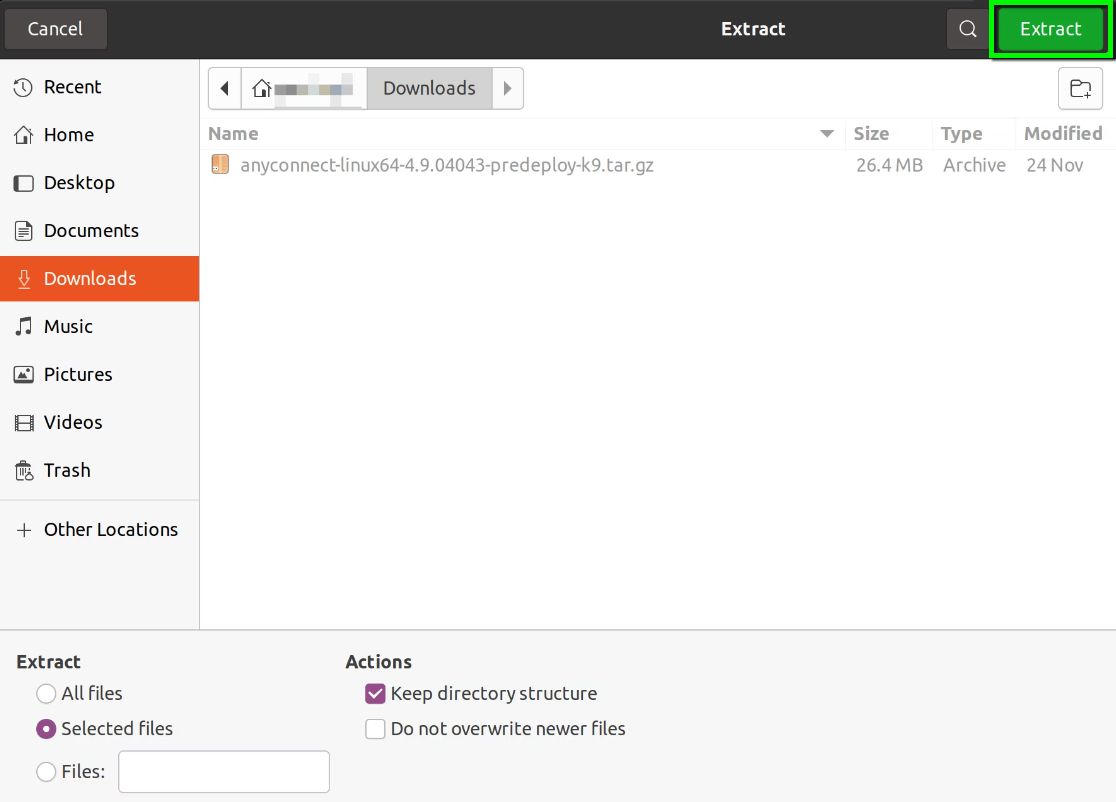Open the Recent files sidebar entry
1116x802 pixels.
(70, 87)
